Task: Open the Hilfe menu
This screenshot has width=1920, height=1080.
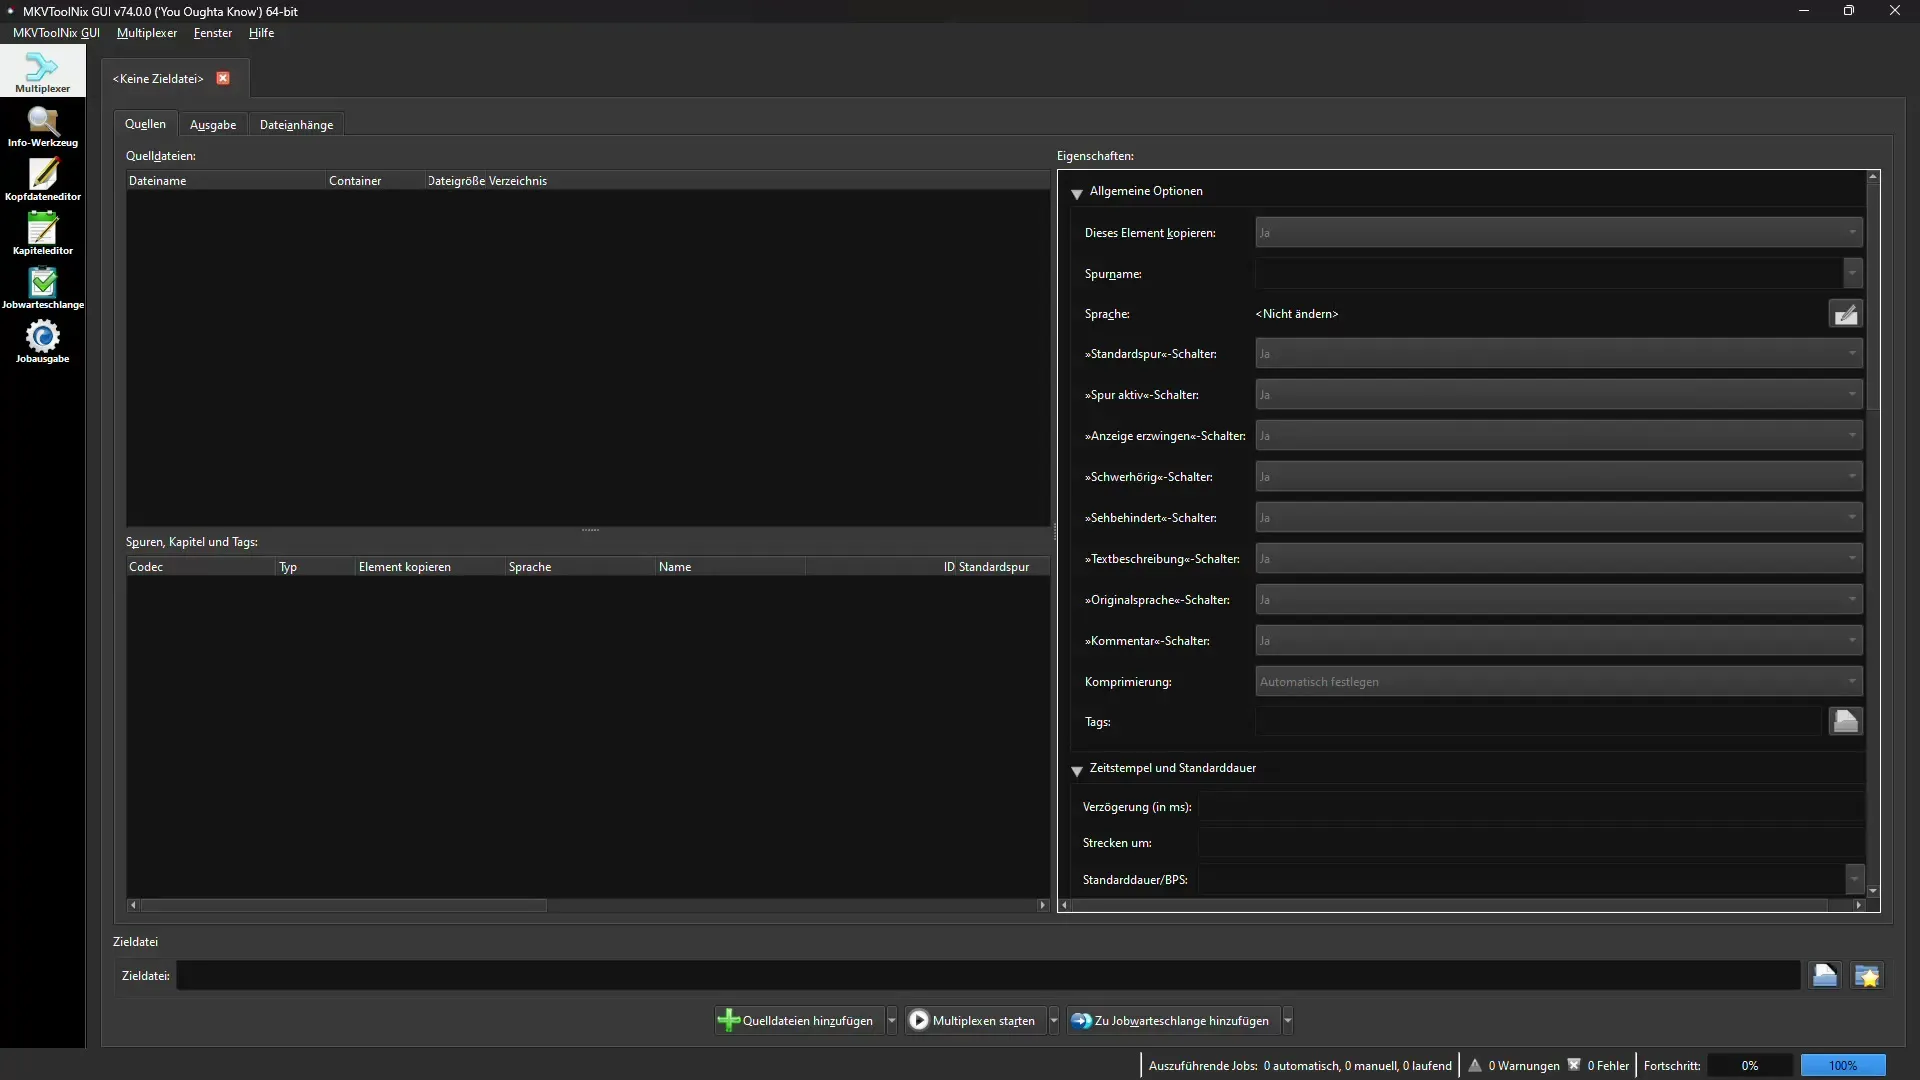Action: pos(261,33)
